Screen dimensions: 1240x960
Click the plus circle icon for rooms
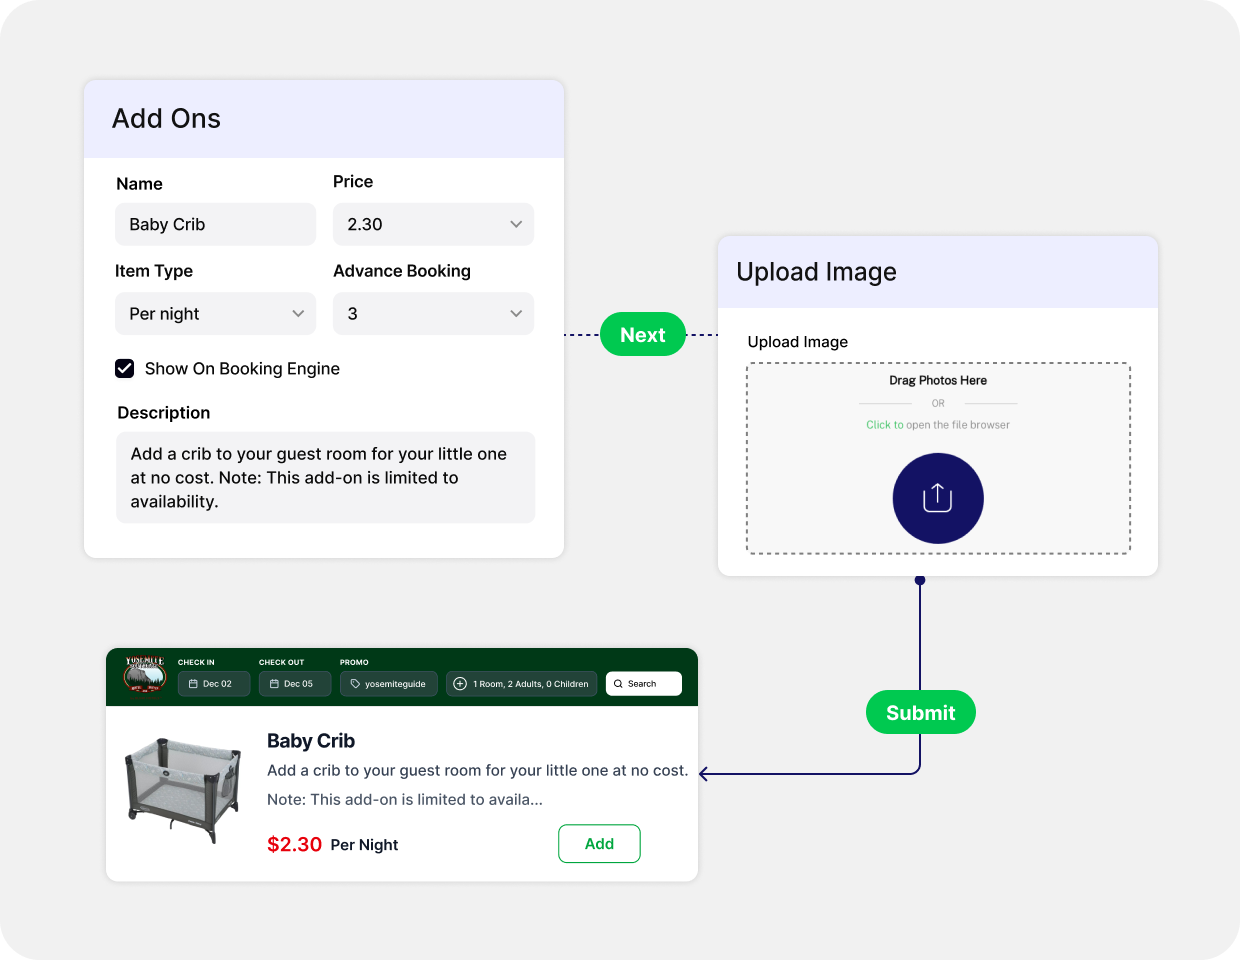pyautogui.click(x=460, y=684)
